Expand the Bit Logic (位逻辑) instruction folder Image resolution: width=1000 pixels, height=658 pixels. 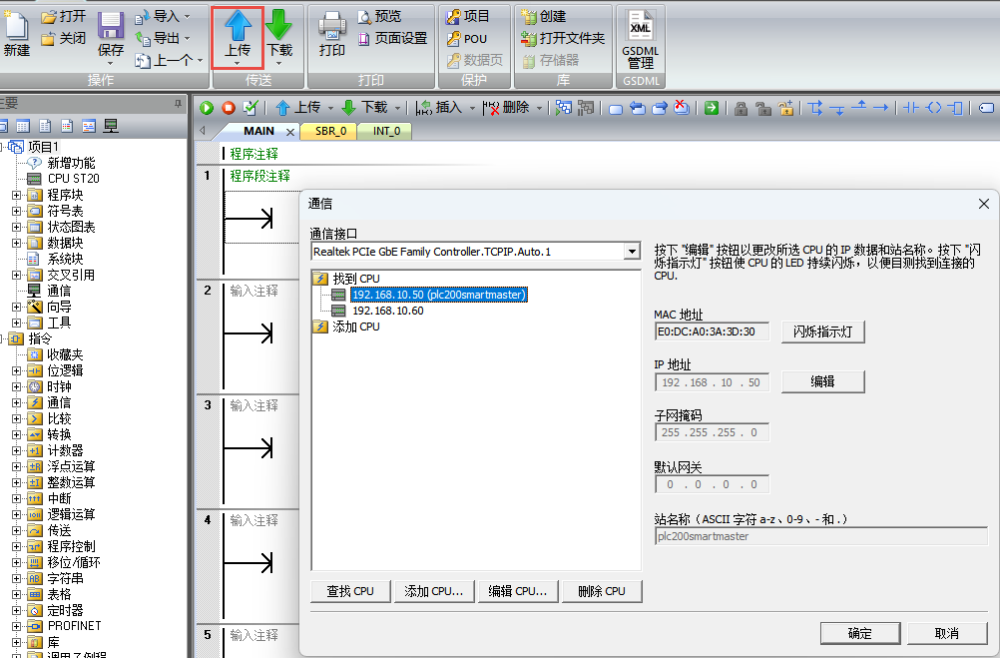(x=16, y=371)
